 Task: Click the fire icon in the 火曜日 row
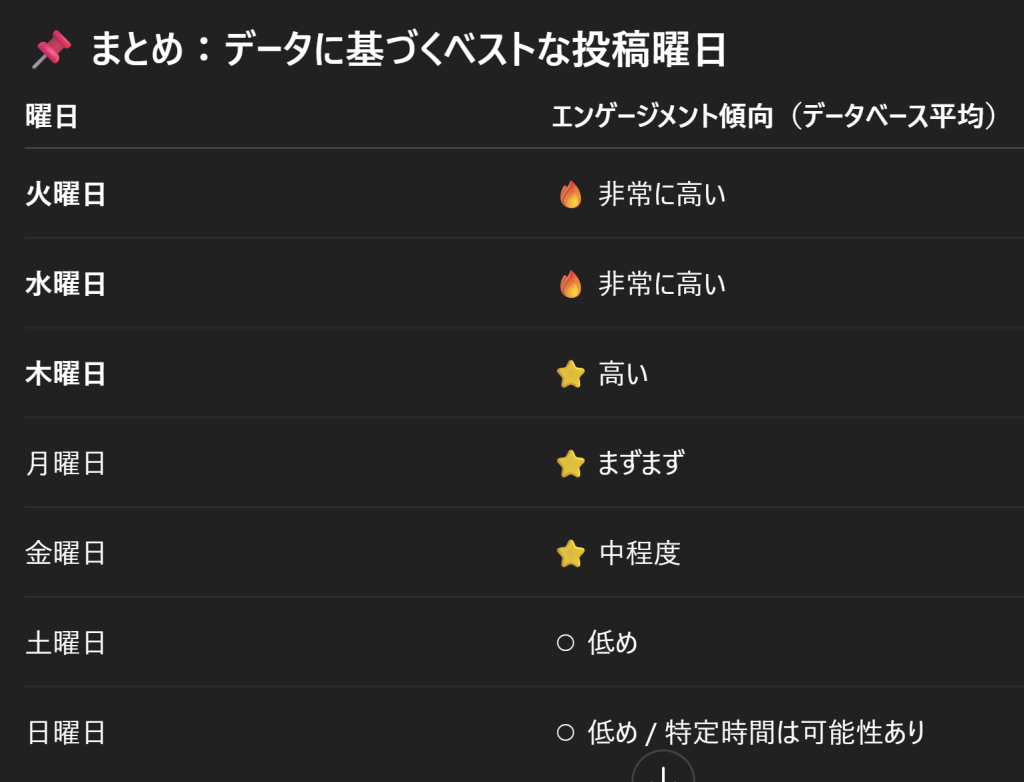tap(570, 194)
